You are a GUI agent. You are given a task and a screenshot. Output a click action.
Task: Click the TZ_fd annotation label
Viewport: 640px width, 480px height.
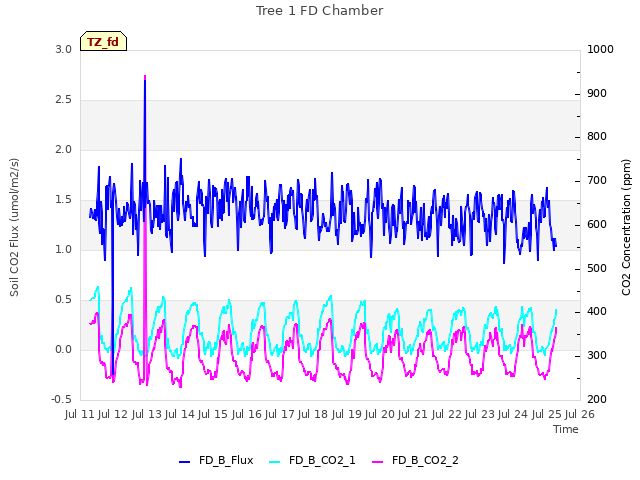[x=103, y=42]
